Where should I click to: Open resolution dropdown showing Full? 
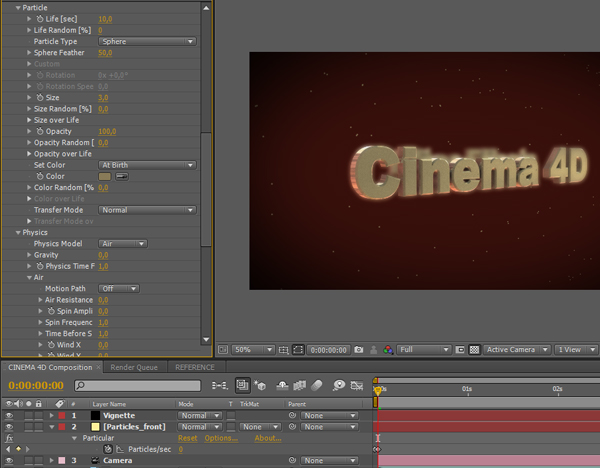click(x=424, y=350)
